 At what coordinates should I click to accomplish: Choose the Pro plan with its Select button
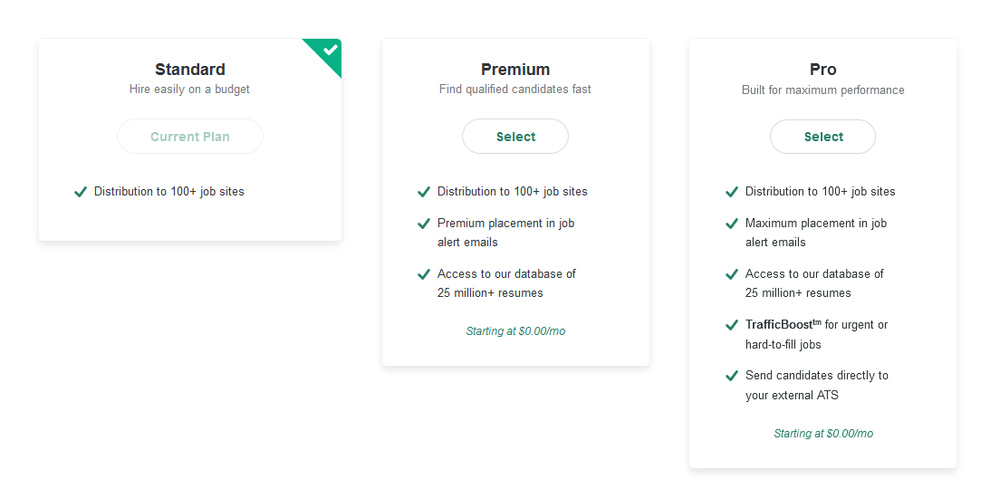(823, 137)
